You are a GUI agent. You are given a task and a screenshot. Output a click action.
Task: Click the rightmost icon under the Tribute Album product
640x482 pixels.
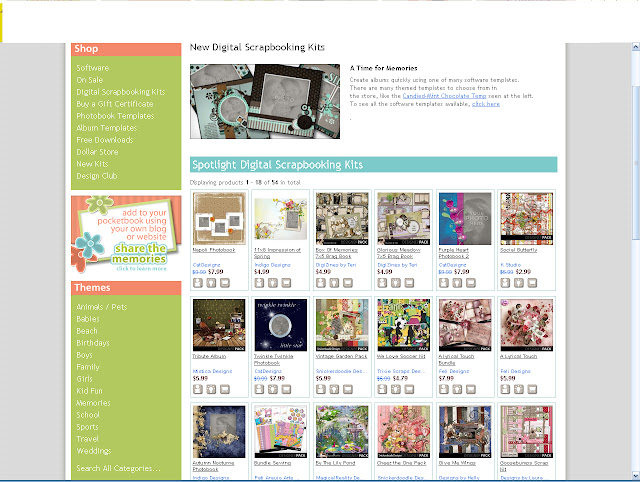(x=225, y=389)
